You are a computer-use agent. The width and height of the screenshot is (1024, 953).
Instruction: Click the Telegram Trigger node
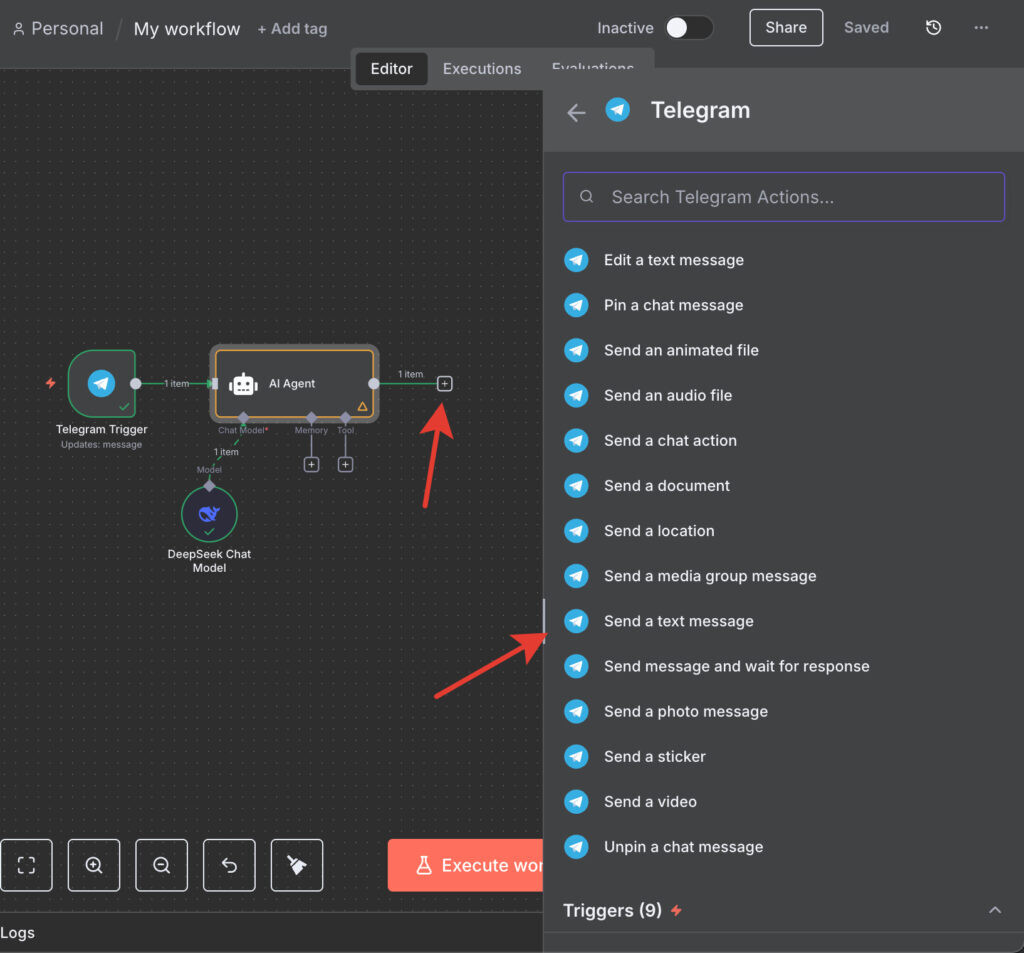(101, 383)
